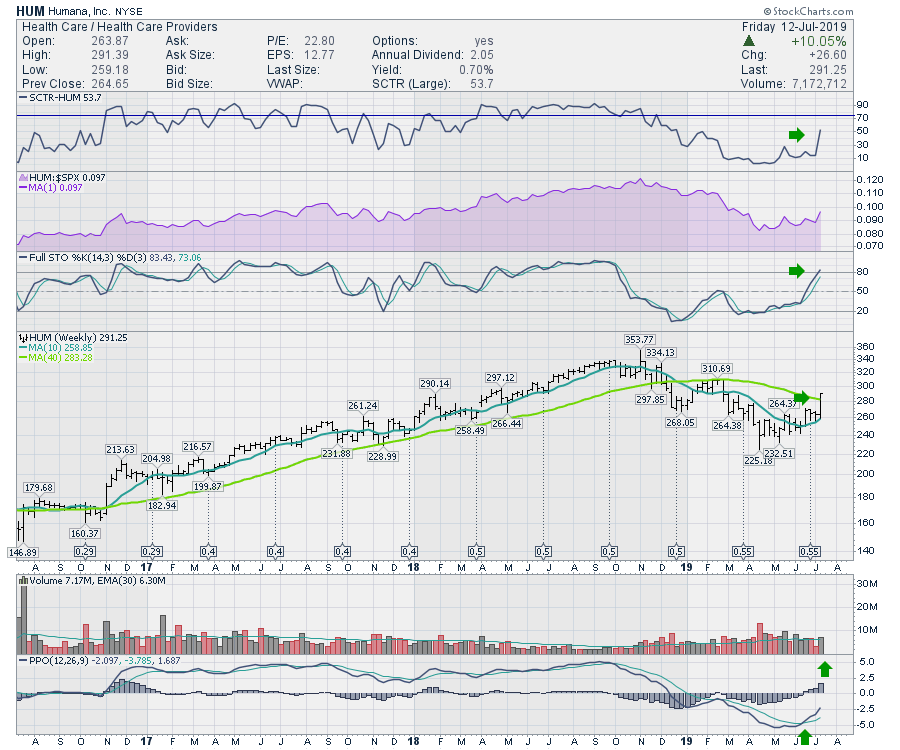Screen dimensions: 900x750
Task: Click the 266.44 price label
Action: tap(507, 423)
